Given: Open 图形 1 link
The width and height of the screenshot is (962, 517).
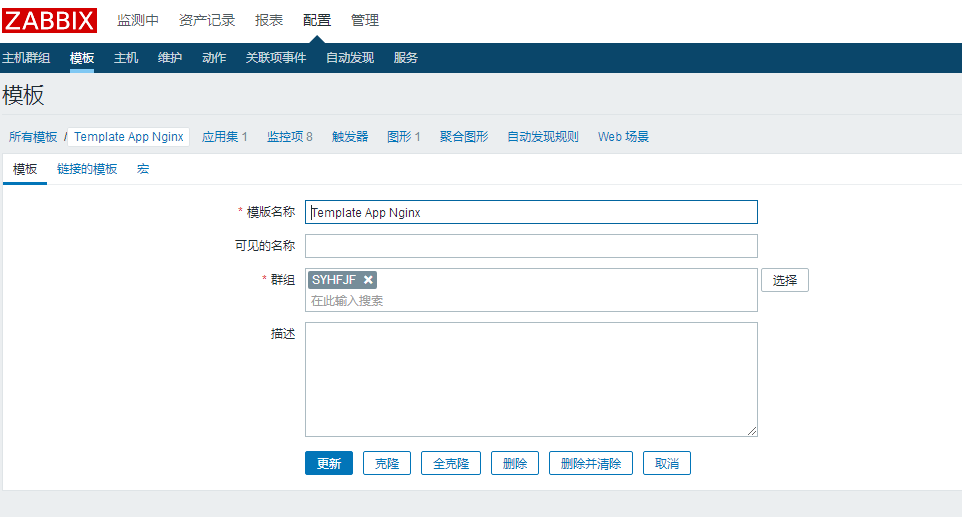Looking at the screenshot, I should 404,137.
